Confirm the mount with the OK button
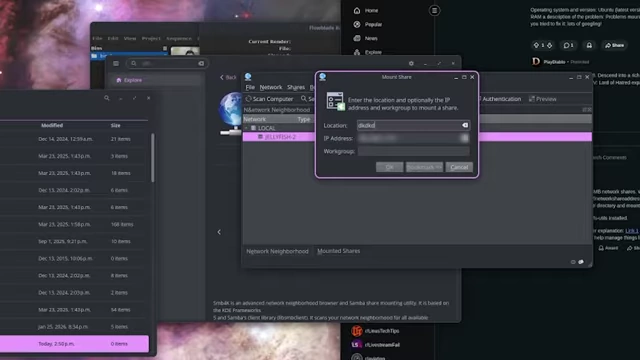 pos(389,167)
